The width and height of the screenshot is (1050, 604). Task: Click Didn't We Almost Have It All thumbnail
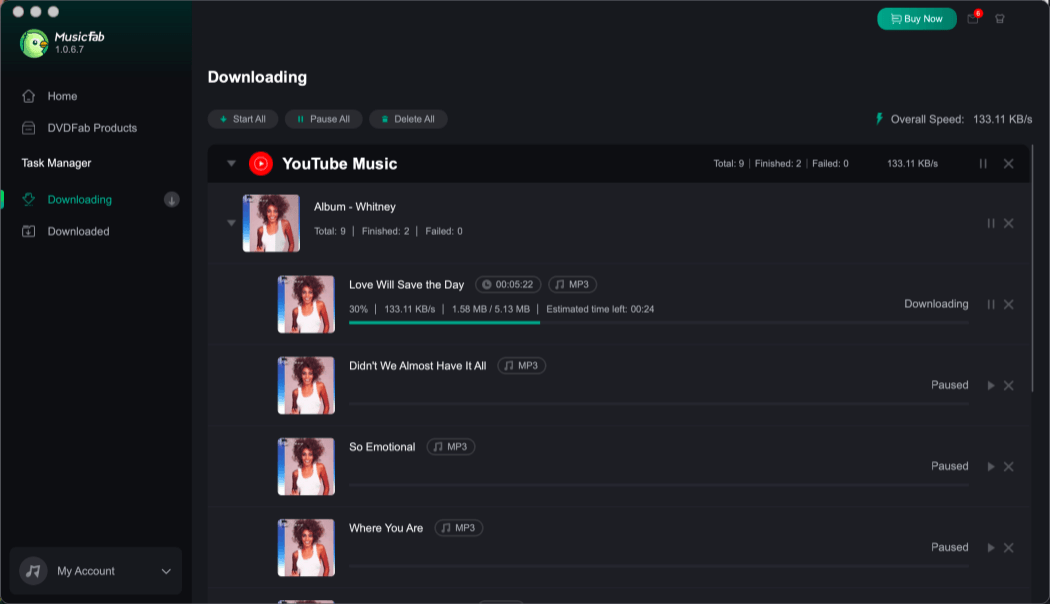point(306,386)
